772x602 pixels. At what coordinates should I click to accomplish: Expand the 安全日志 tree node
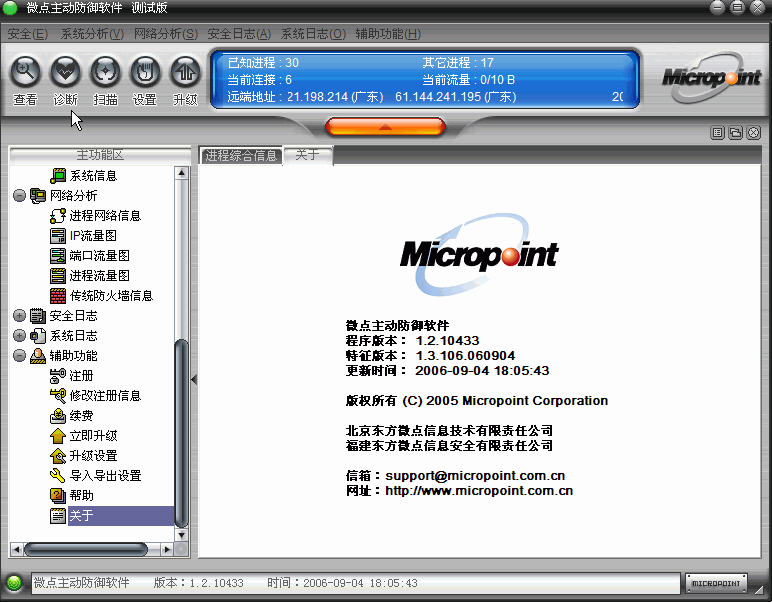(19, 316)
